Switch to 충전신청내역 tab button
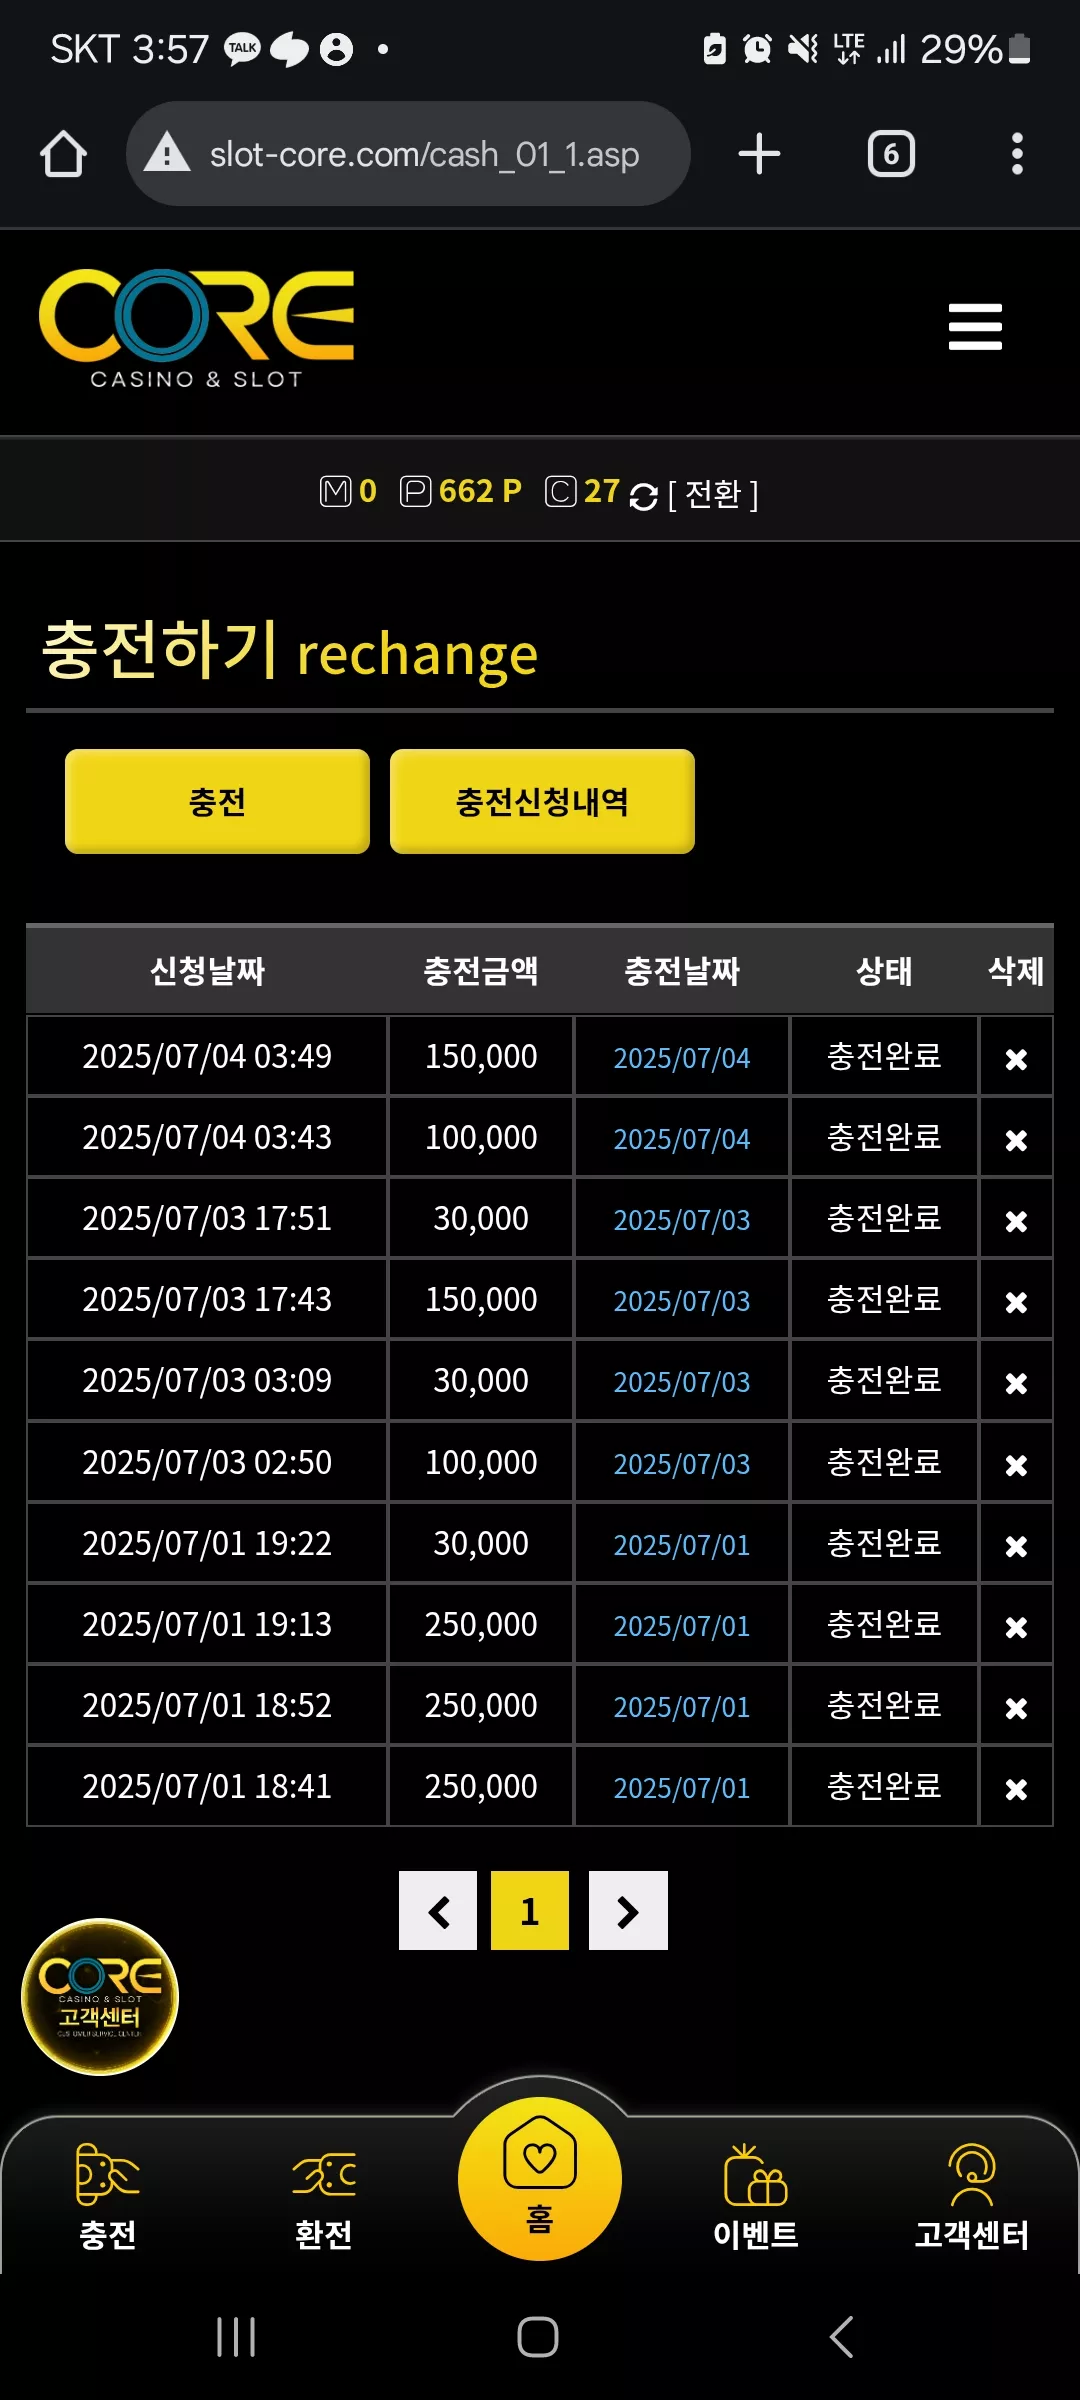 pyautogui.click(x=542, y=801)
